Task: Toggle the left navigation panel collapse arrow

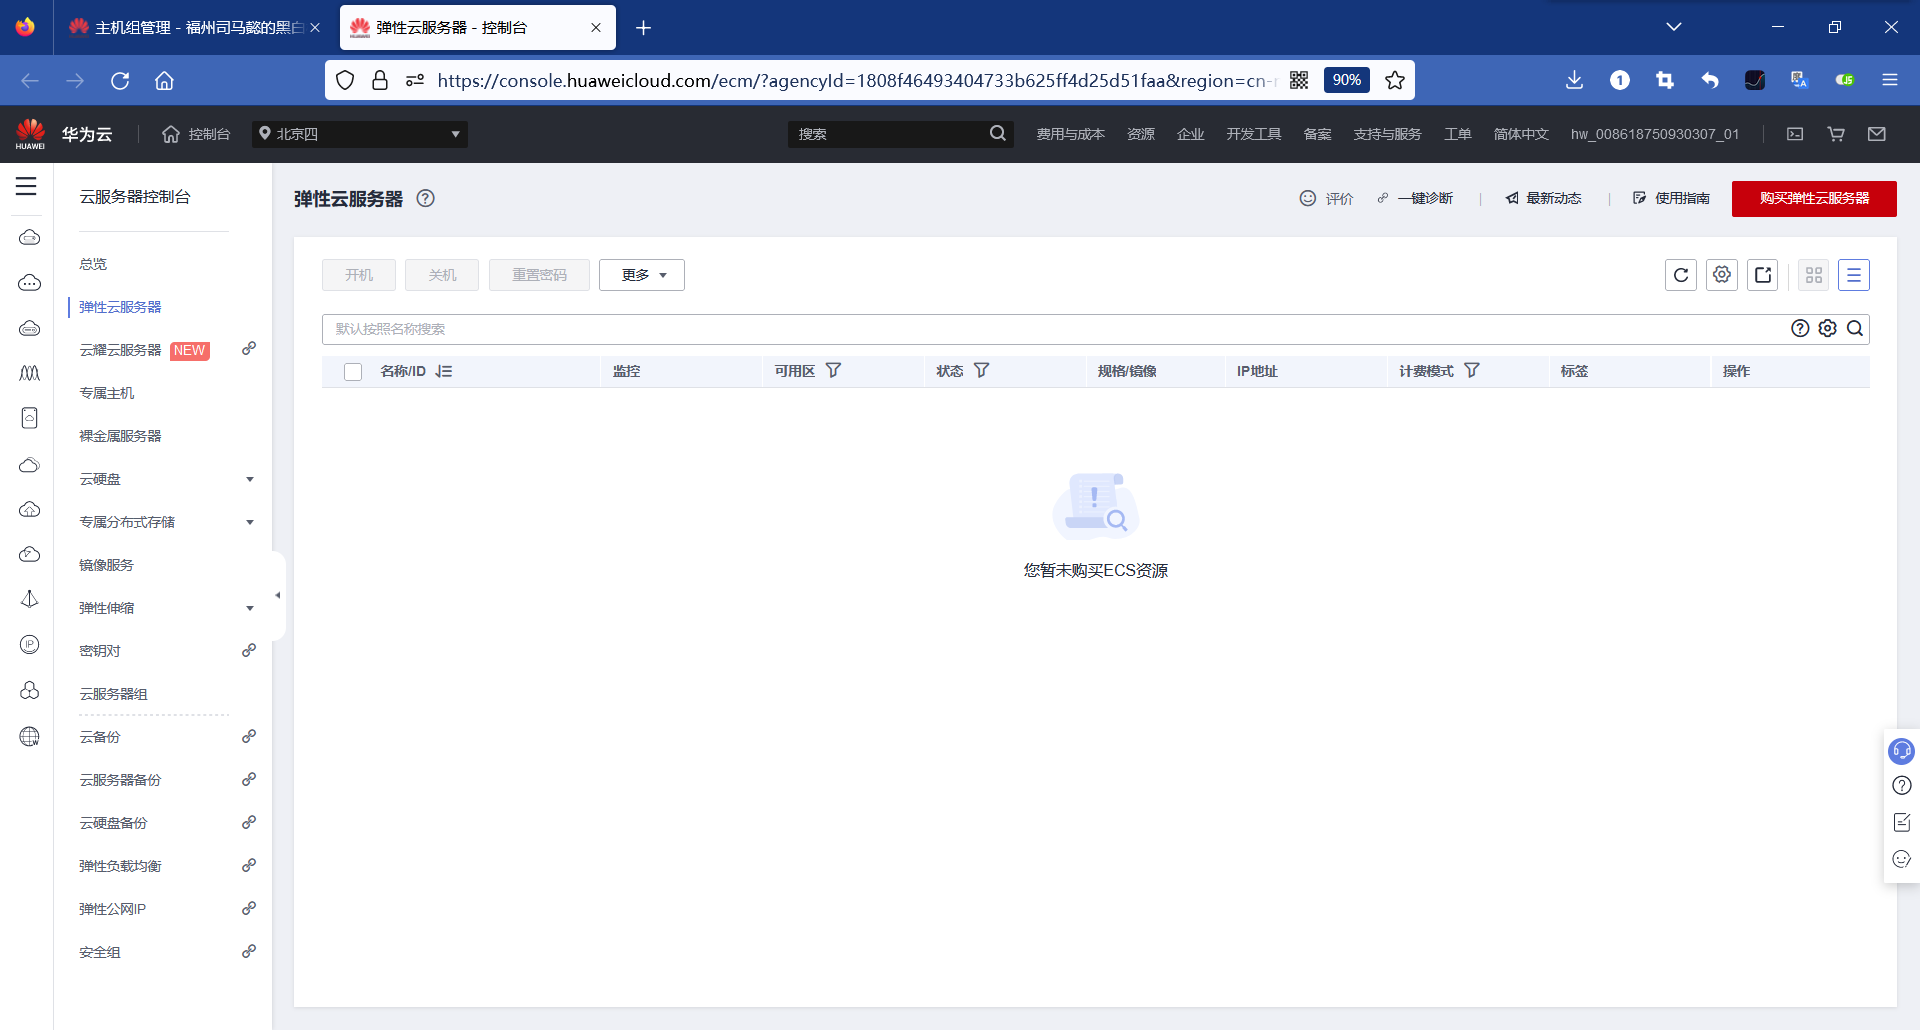Action: click(x=278, y=595)
